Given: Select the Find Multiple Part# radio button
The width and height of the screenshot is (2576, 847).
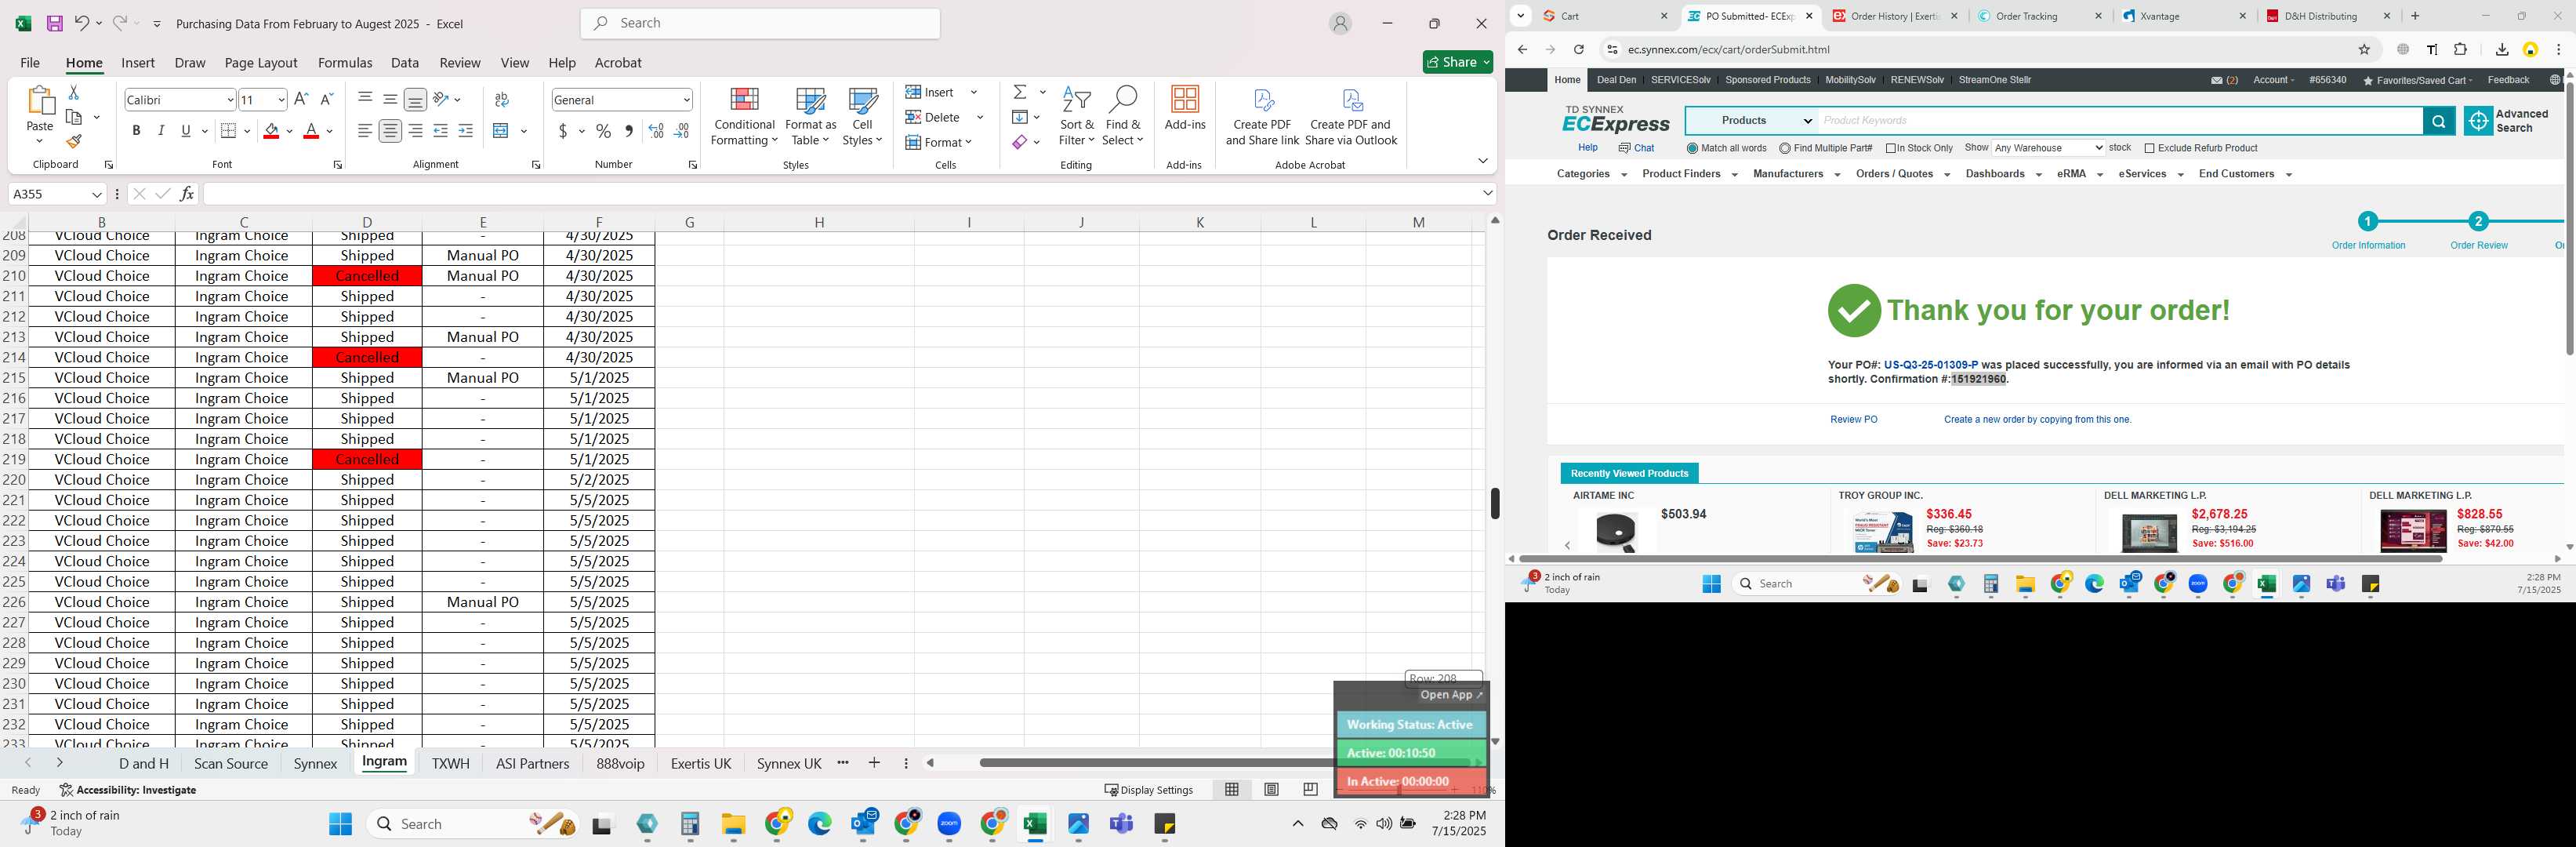Looking at the screenshot, I should [x=1785, y=148].
